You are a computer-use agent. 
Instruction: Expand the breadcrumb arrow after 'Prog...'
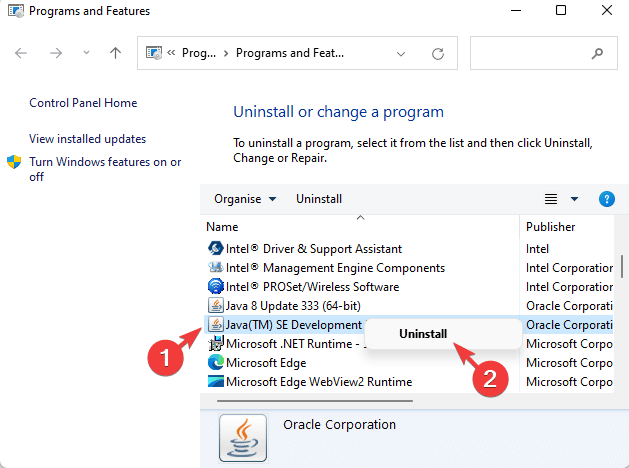click(226, 53)
